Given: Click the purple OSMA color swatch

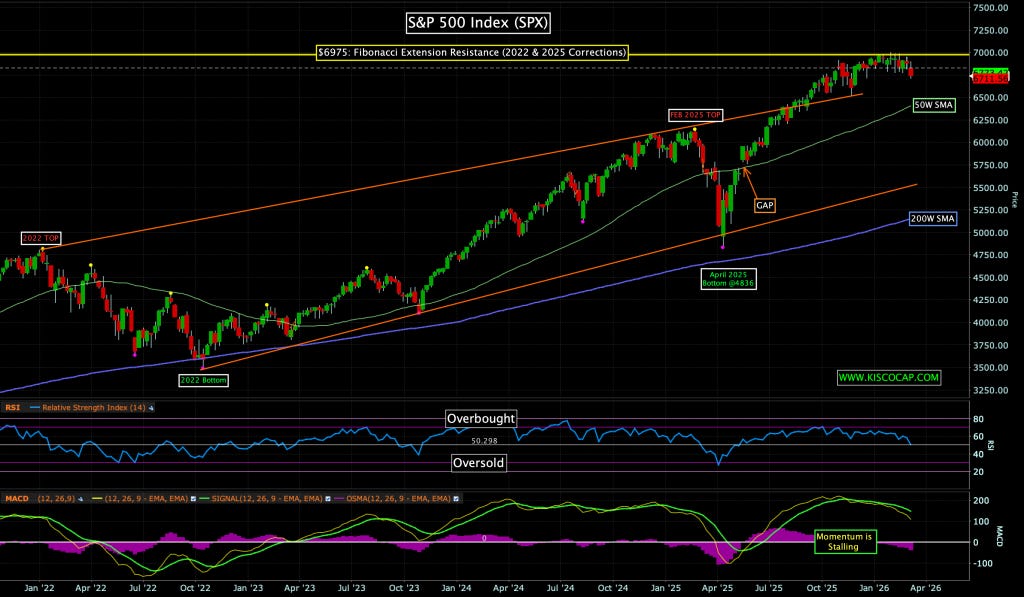Looking at the screenshot, I should (339, 497).
